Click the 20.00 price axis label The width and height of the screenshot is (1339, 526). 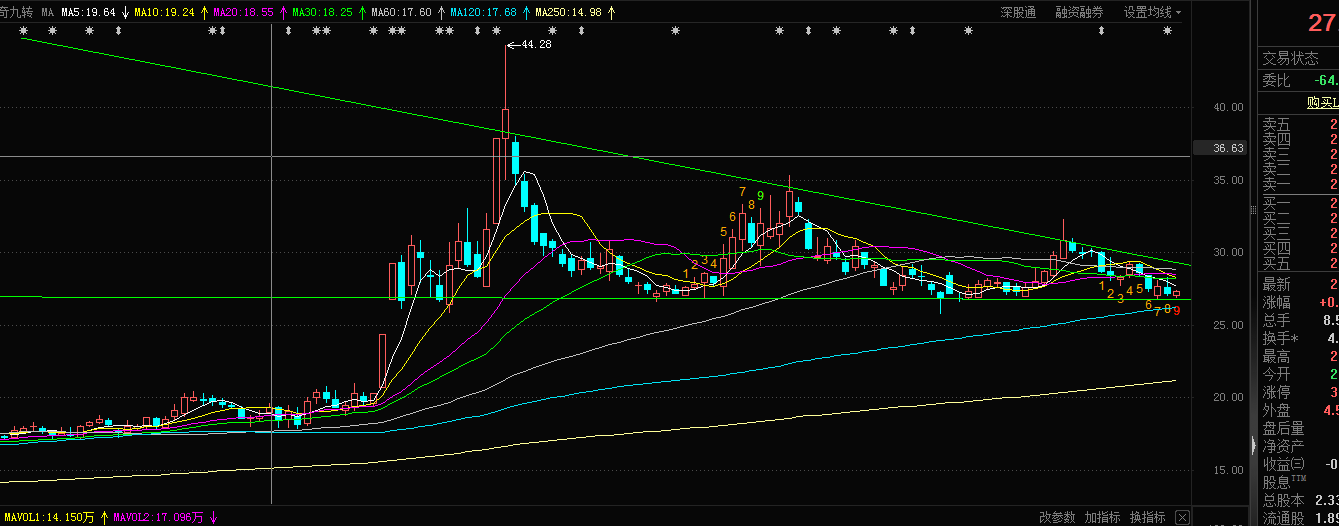[1228, 397]
